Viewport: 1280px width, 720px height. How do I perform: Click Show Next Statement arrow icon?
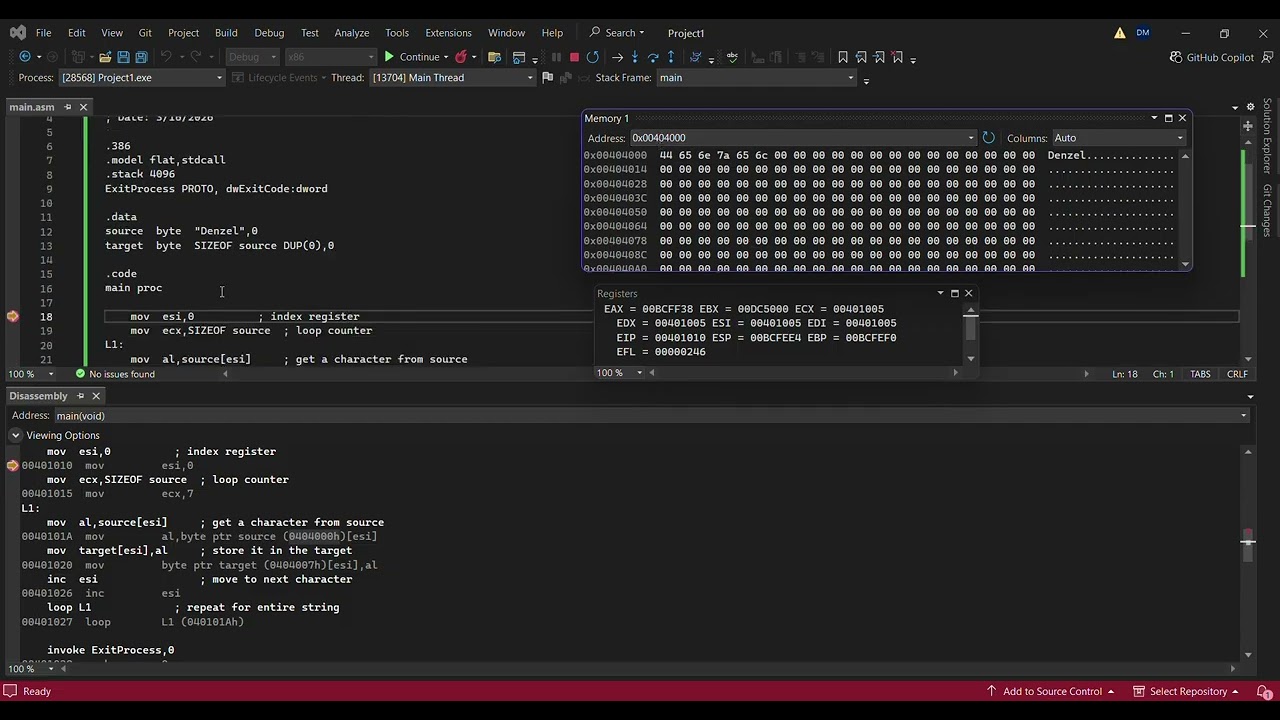point(617,57)
